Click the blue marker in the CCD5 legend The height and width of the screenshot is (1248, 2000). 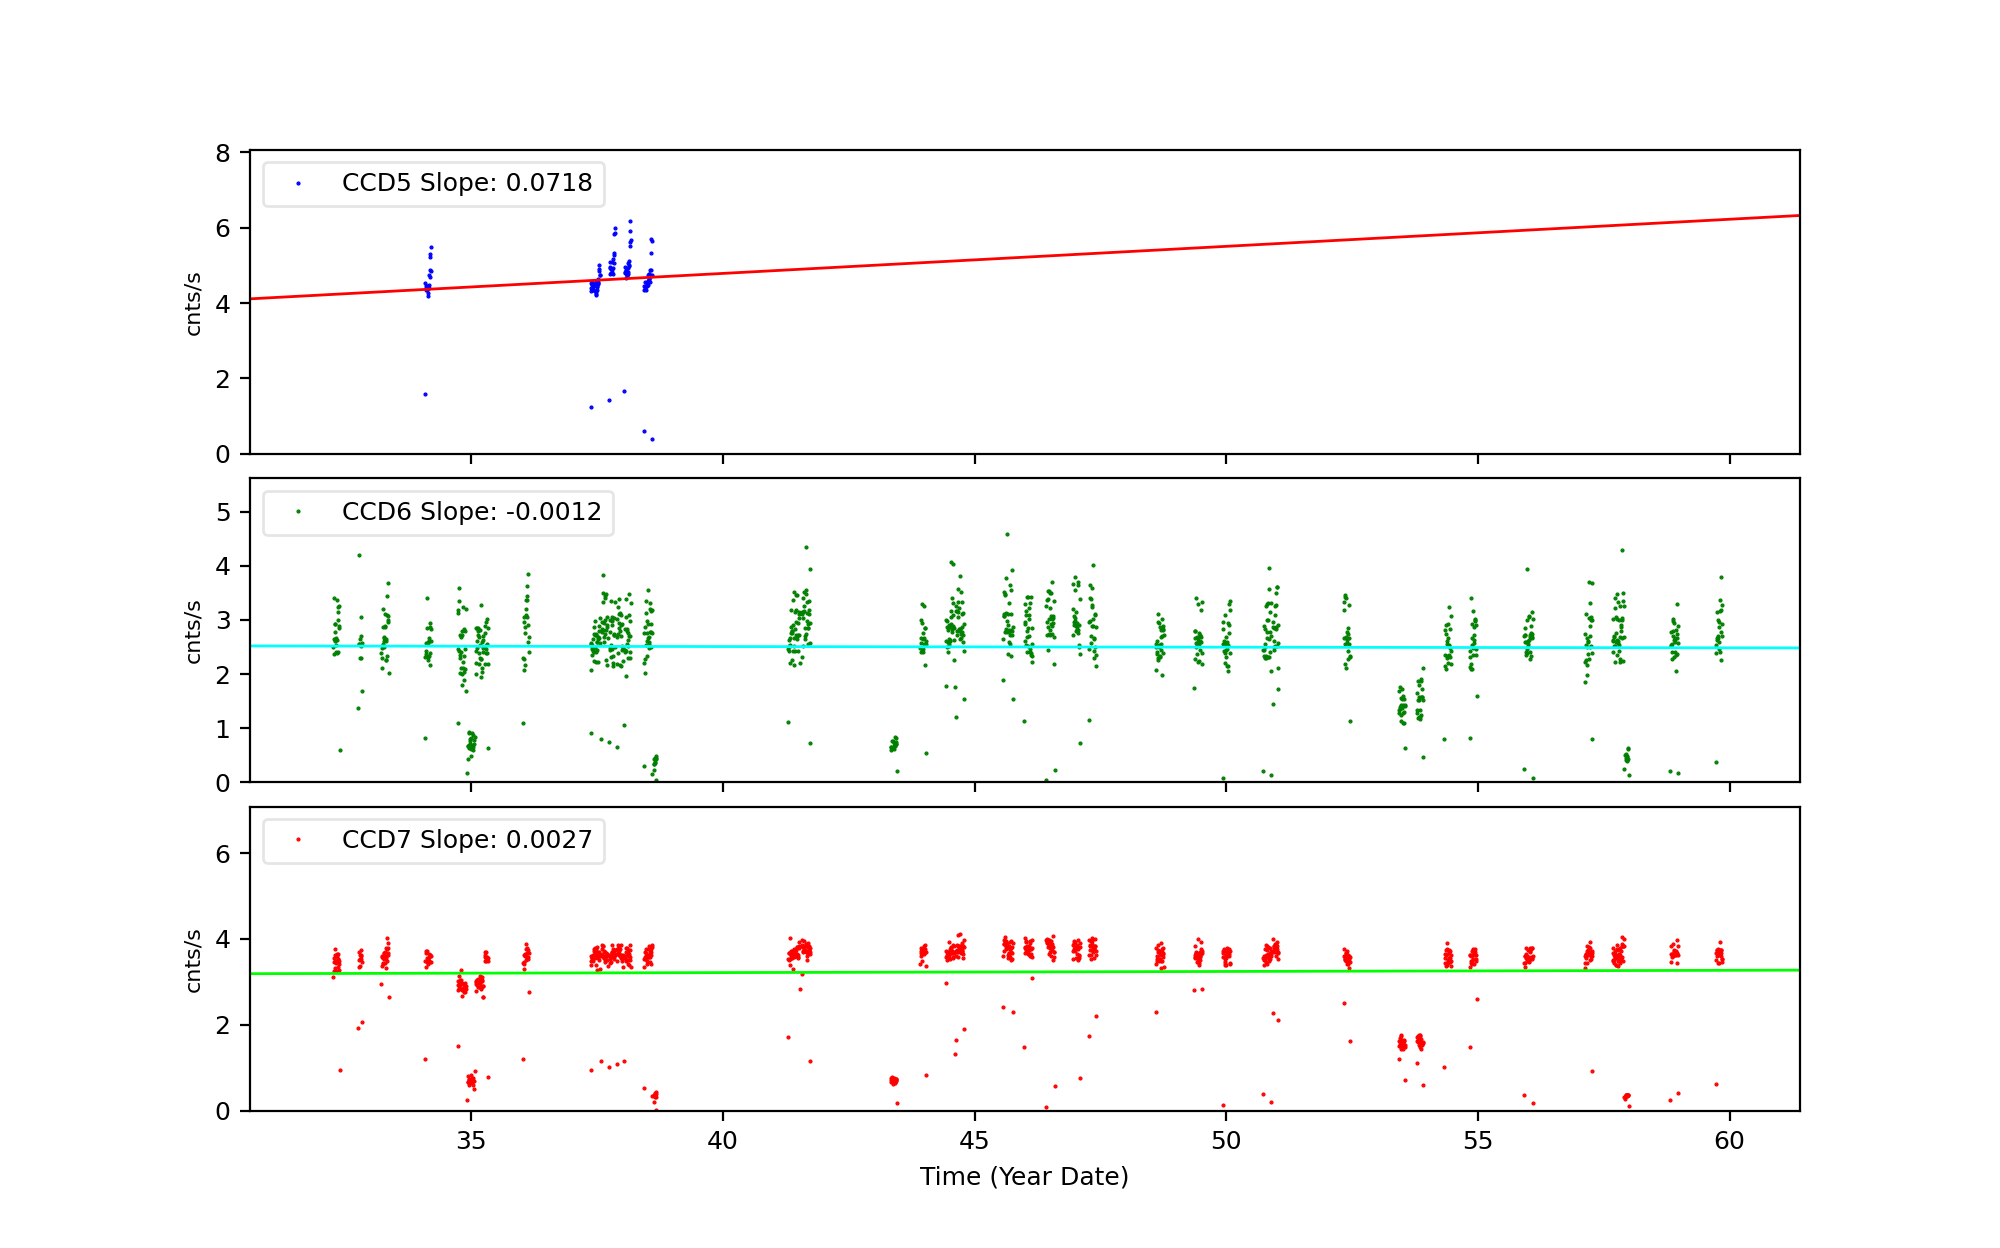298,184
